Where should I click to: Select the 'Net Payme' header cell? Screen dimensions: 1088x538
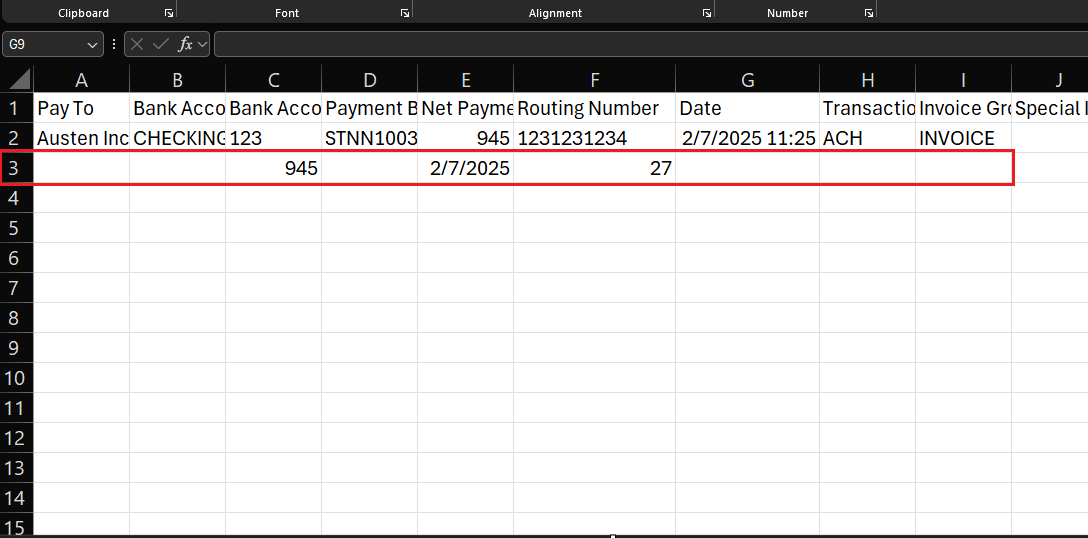[466, 108]
